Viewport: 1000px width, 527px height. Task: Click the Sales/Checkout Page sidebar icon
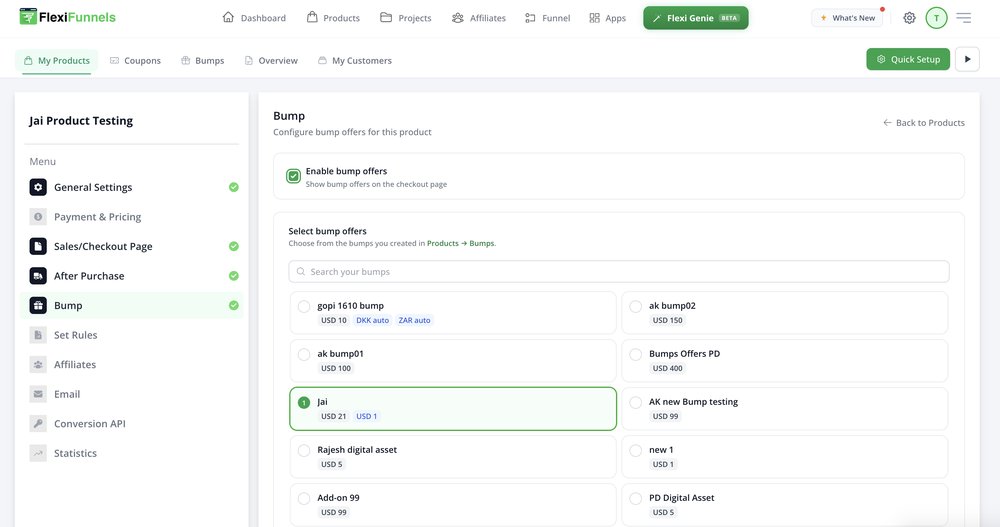click(x=38, y=246)
